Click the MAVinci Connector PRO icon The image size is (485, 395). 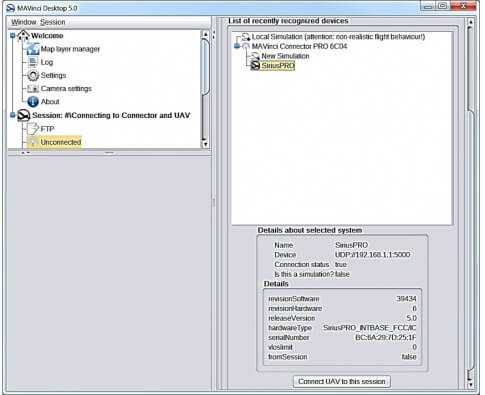click(246, 46)
